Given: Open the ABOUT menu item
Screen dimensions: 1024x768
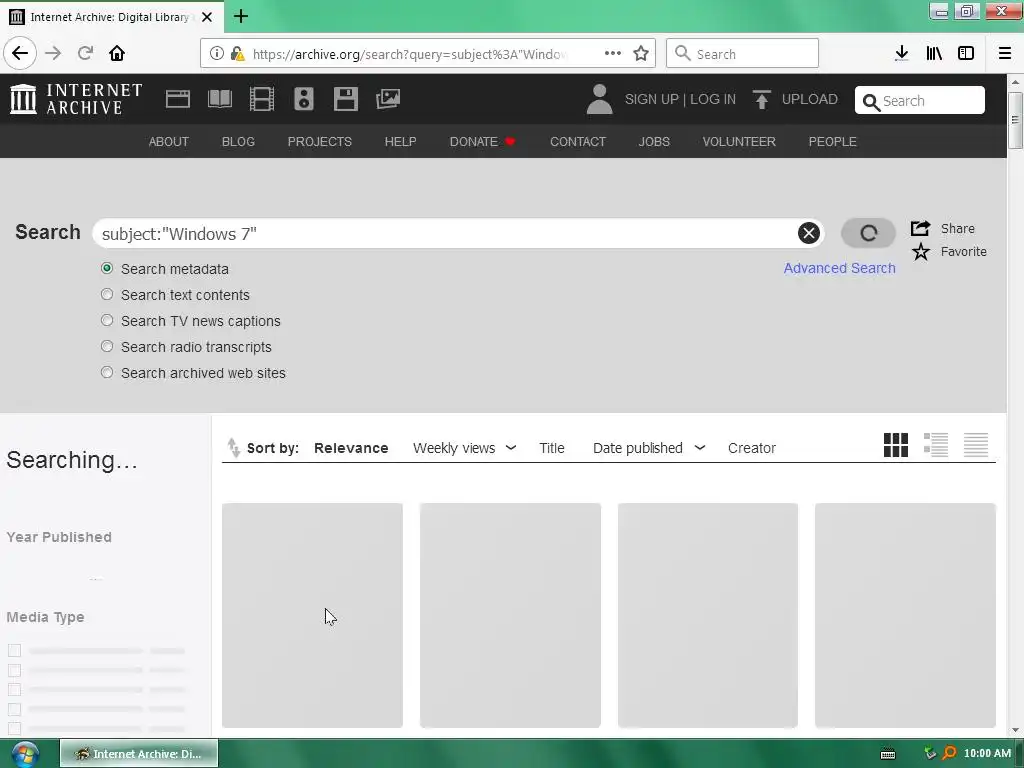Looking at the screenshot, I should pos(168,142).
